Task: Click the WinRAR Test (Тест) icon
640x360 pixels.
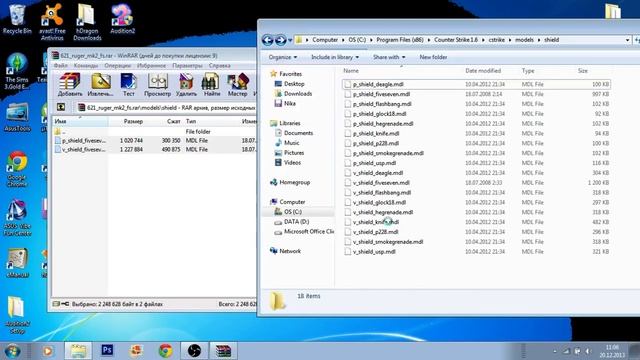Action: pyautogui.click(x=129, y=85)
